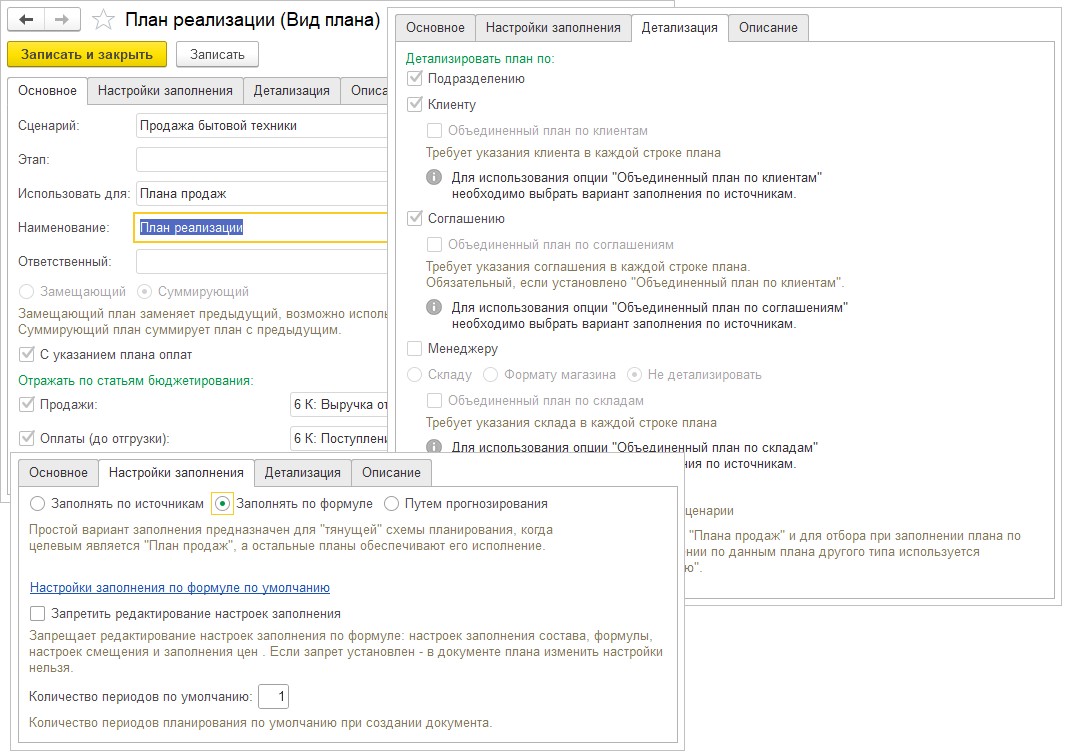Screen dimensions: 1076x752
Task: Select Детализация tab in upper right panel
Action: pos(679,27)
